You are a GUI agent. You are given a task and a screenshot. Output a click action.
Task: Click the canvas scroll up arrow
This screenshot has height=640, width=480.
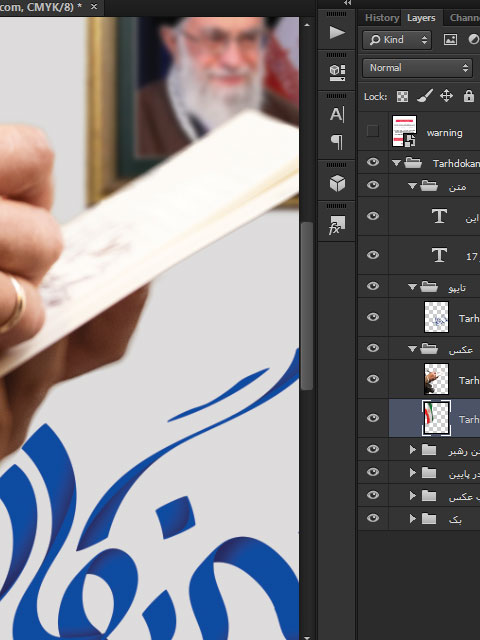pos(307,25)
